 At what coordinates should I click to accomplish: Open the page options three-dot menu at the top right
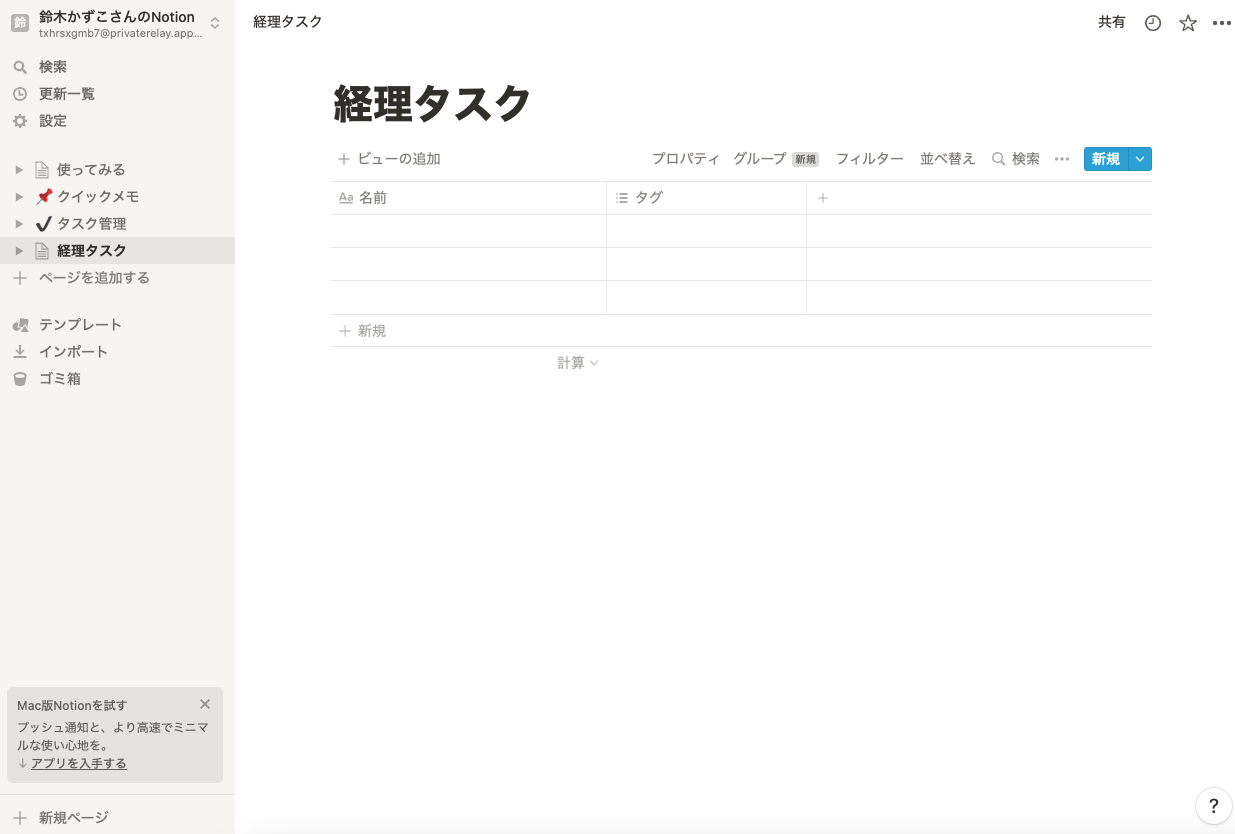[1222, 23]
